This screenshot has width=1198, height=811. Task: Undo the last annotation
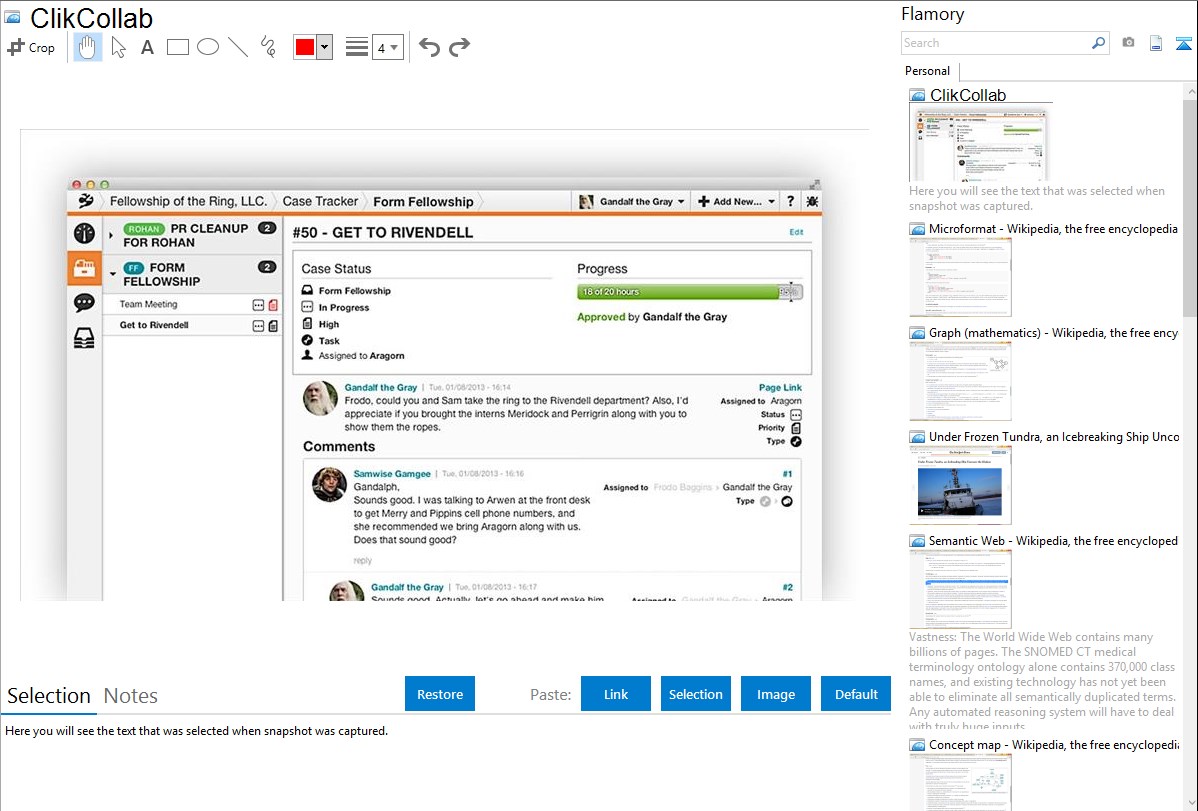429,47
